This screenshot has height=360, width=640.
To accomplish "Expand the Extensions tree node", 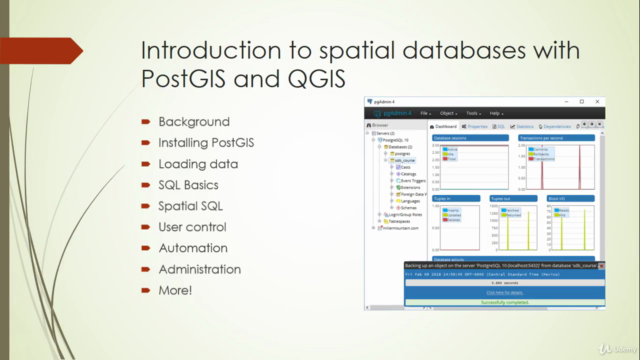I will click(392, 187).
